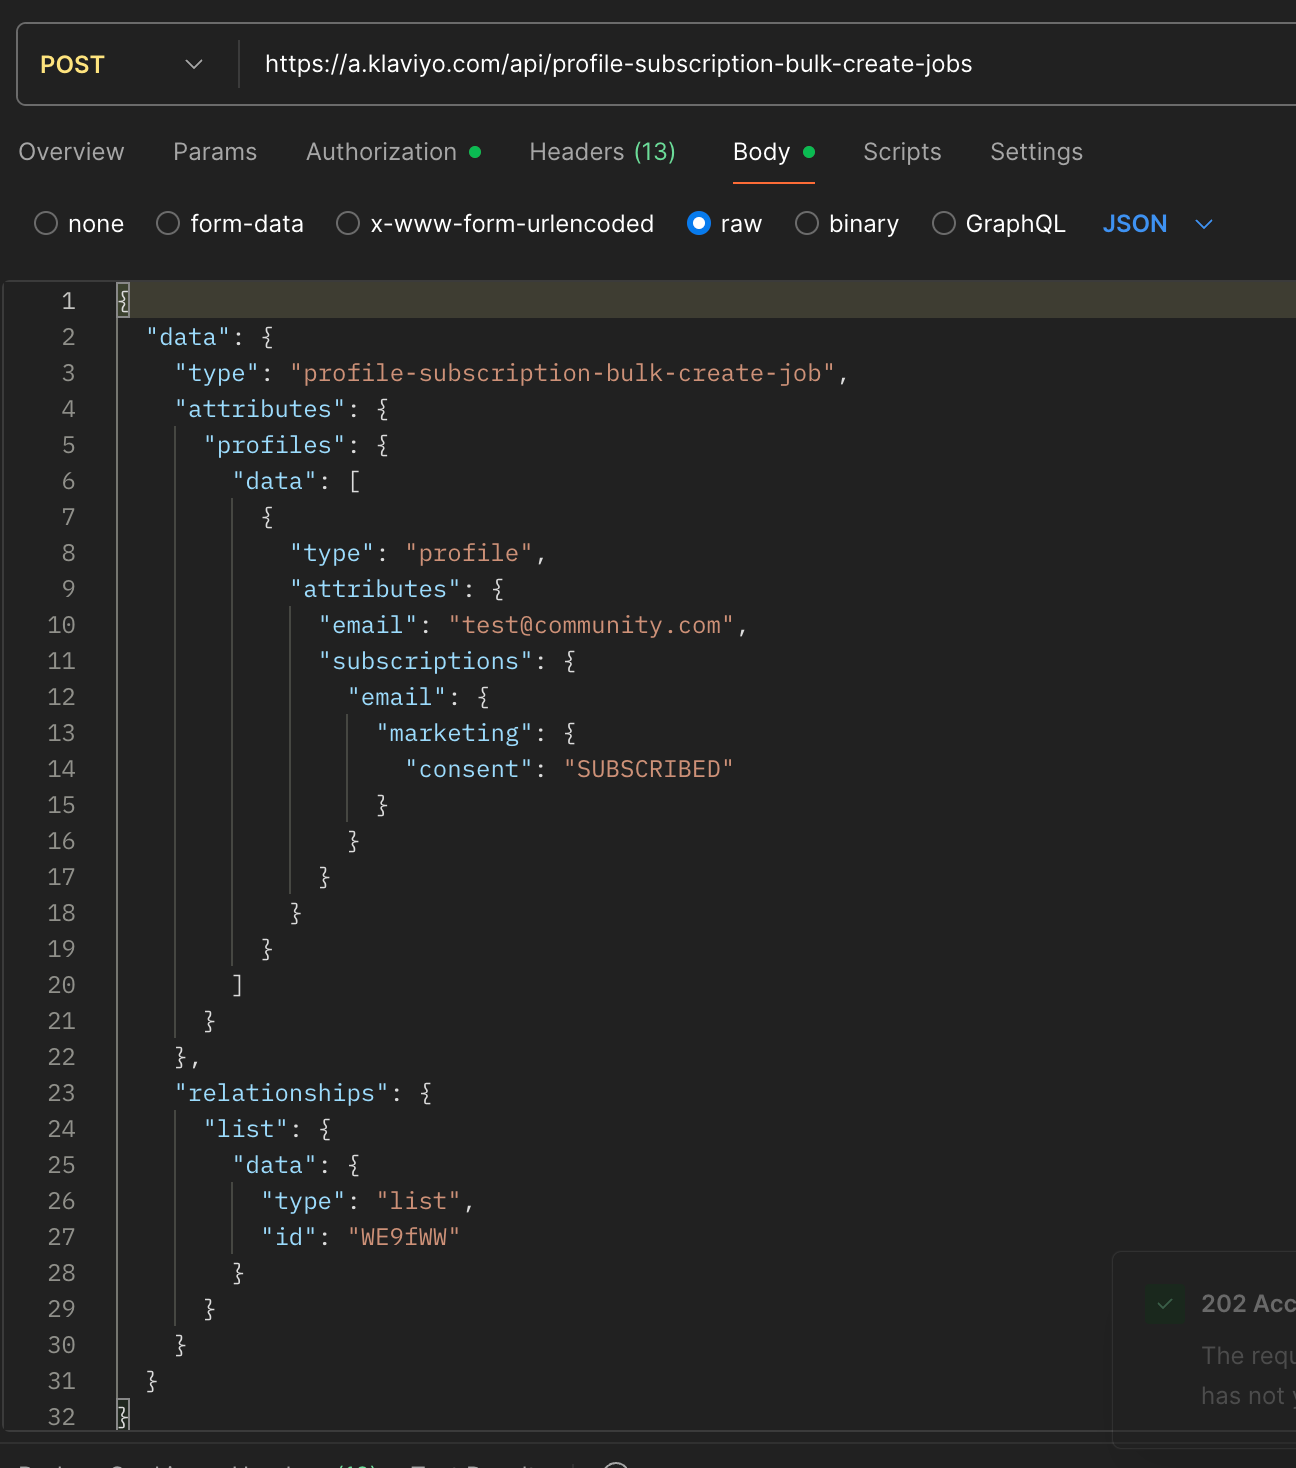Open the JSON format dropdown
The image size is (1296, 1468).
point(1157,223)
